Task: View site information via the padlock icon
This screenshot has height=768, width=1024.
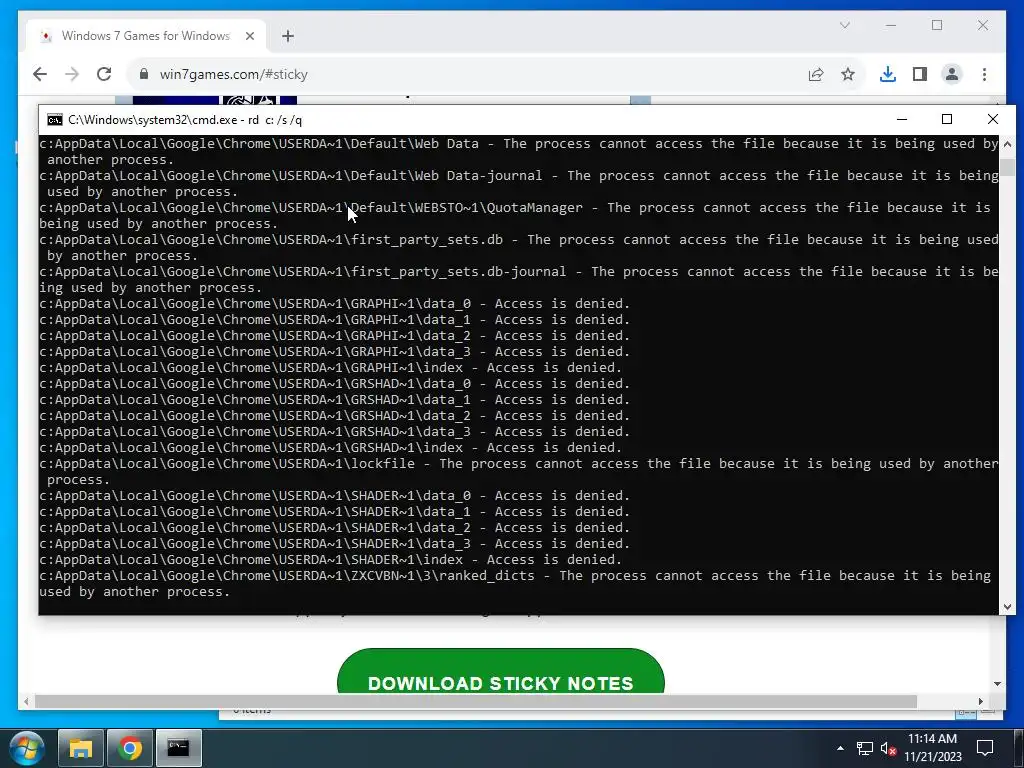Action: (x=144, y=74)
